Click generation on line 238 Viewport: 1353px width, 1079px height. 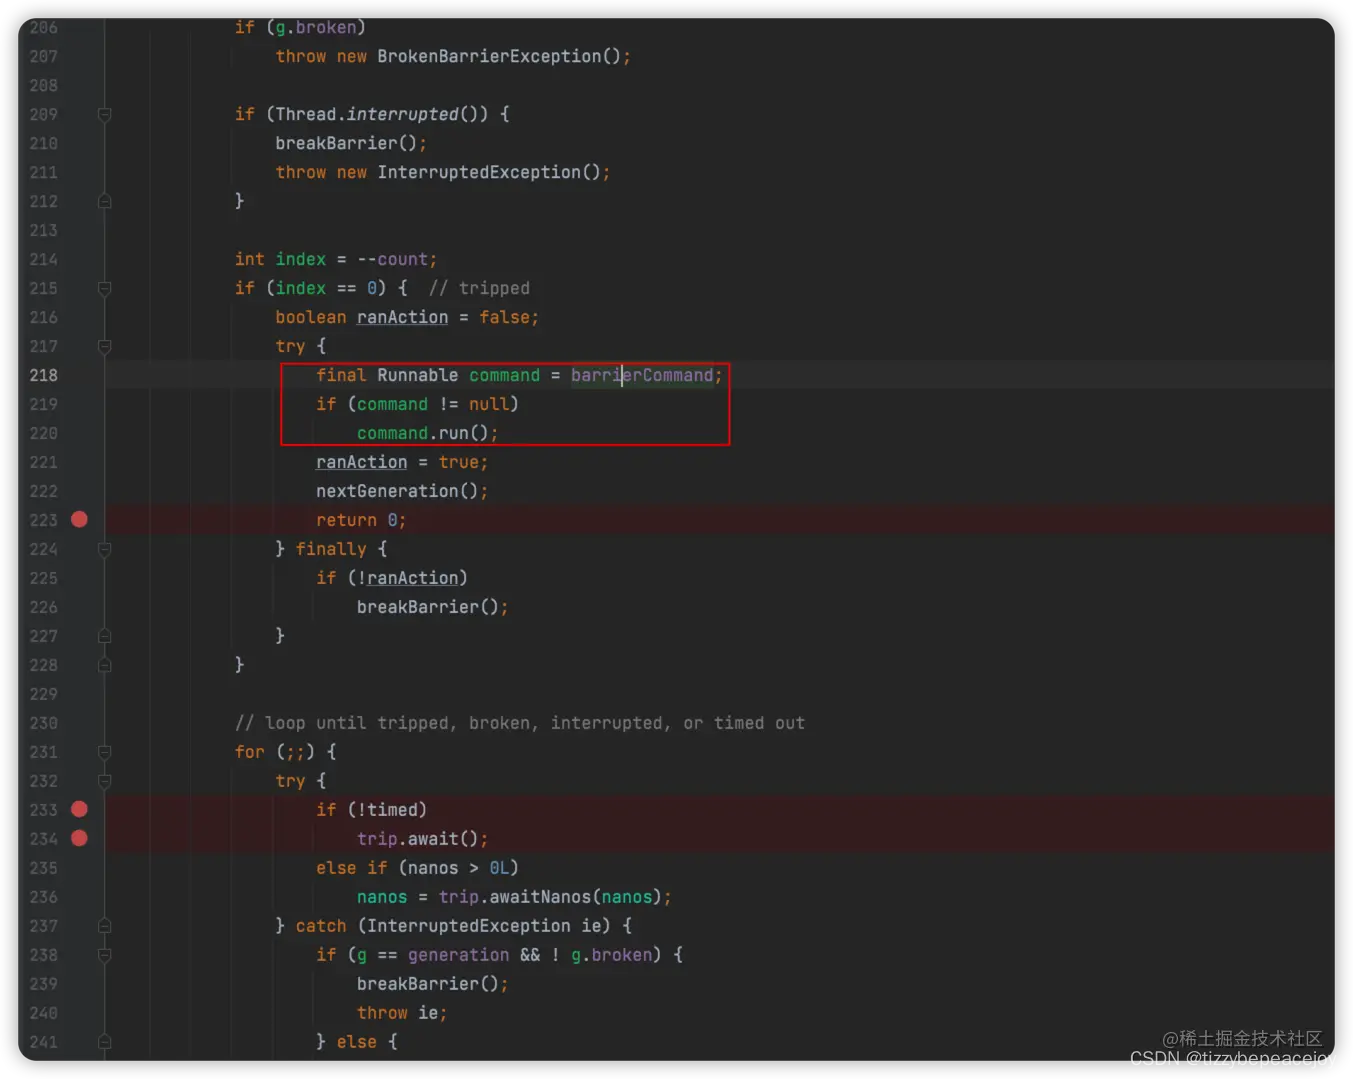(x=458, y=955)
